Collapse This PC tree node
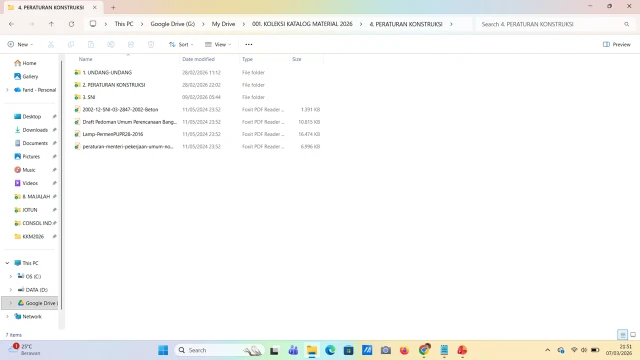640x360 pixels. click(x=7, y=263)
